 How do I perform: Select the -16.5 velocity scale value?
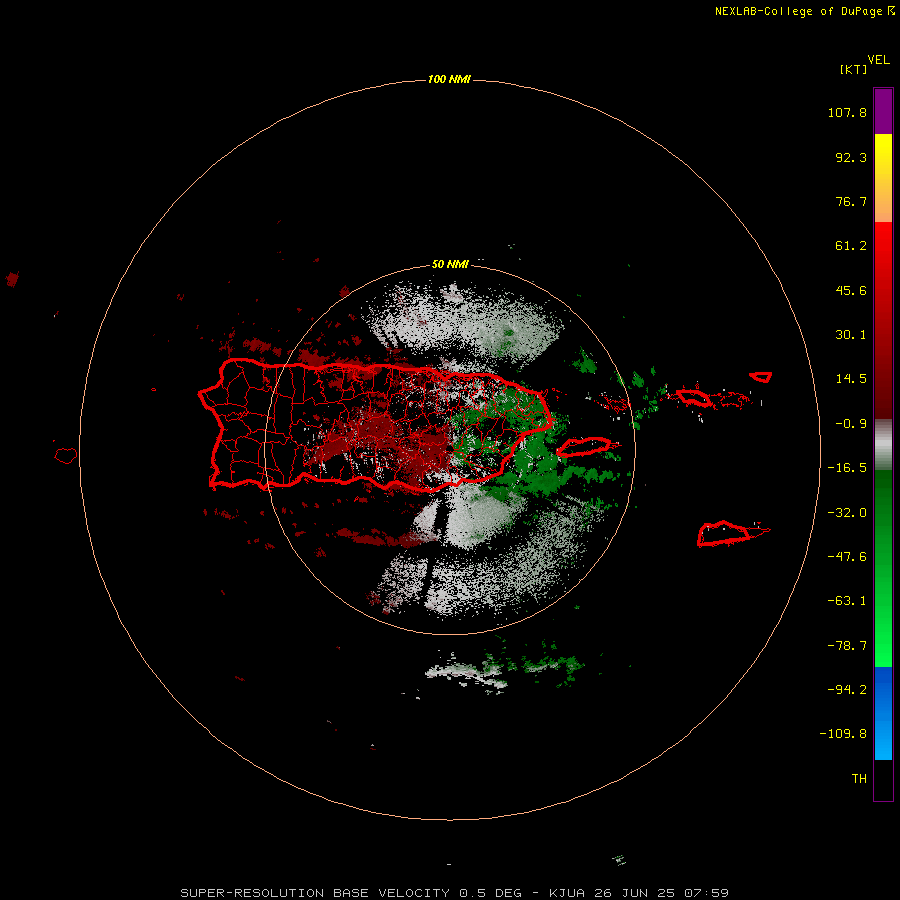pos(847,468)
